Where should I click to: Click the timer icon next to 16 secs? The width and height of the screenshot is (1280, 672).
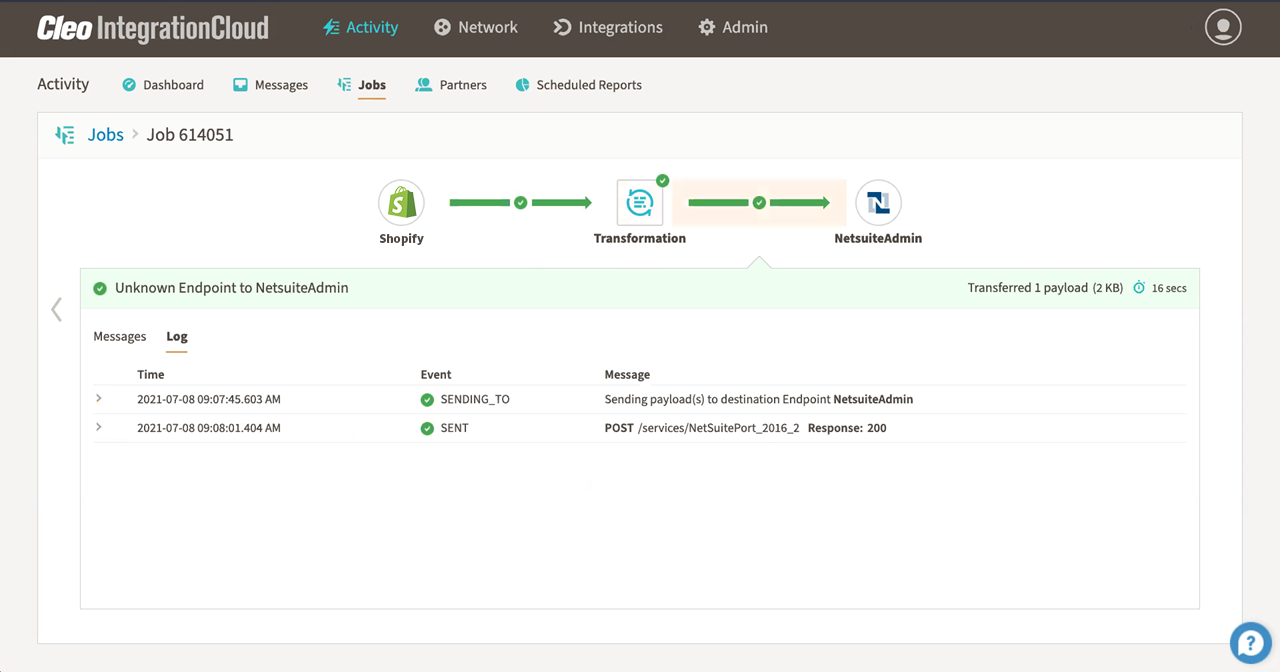pyautogui.click(x=1139, y=288)
